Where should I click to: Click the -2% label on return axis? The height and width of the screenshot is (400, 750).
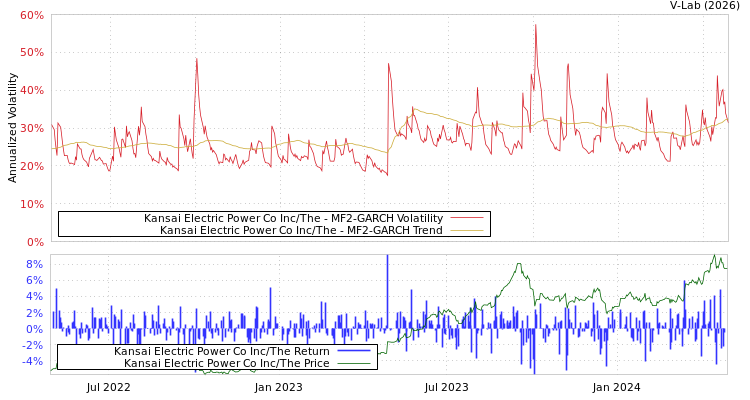tap(31, 345)
